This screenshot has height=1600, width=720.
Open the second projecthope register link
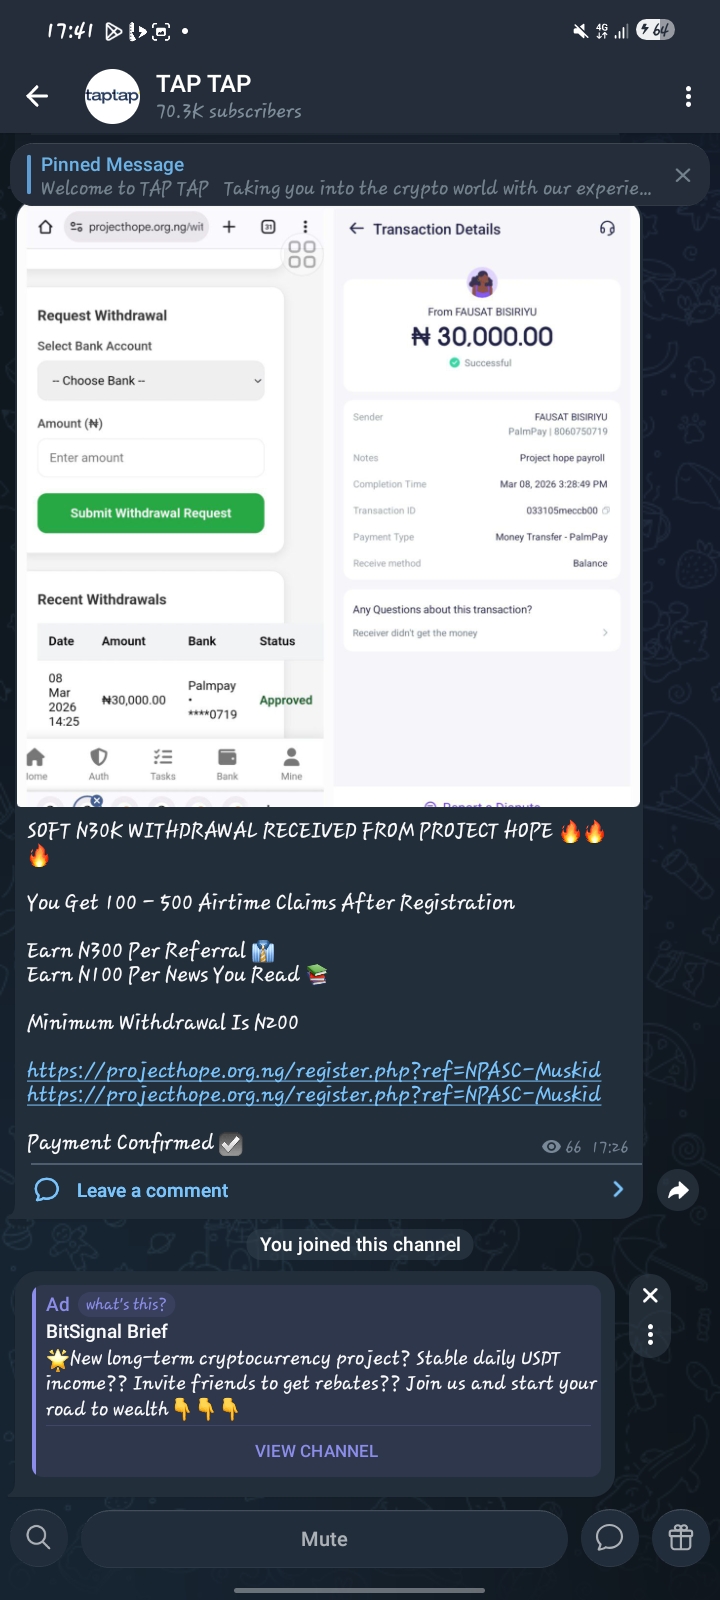[x=314, y=1094]
